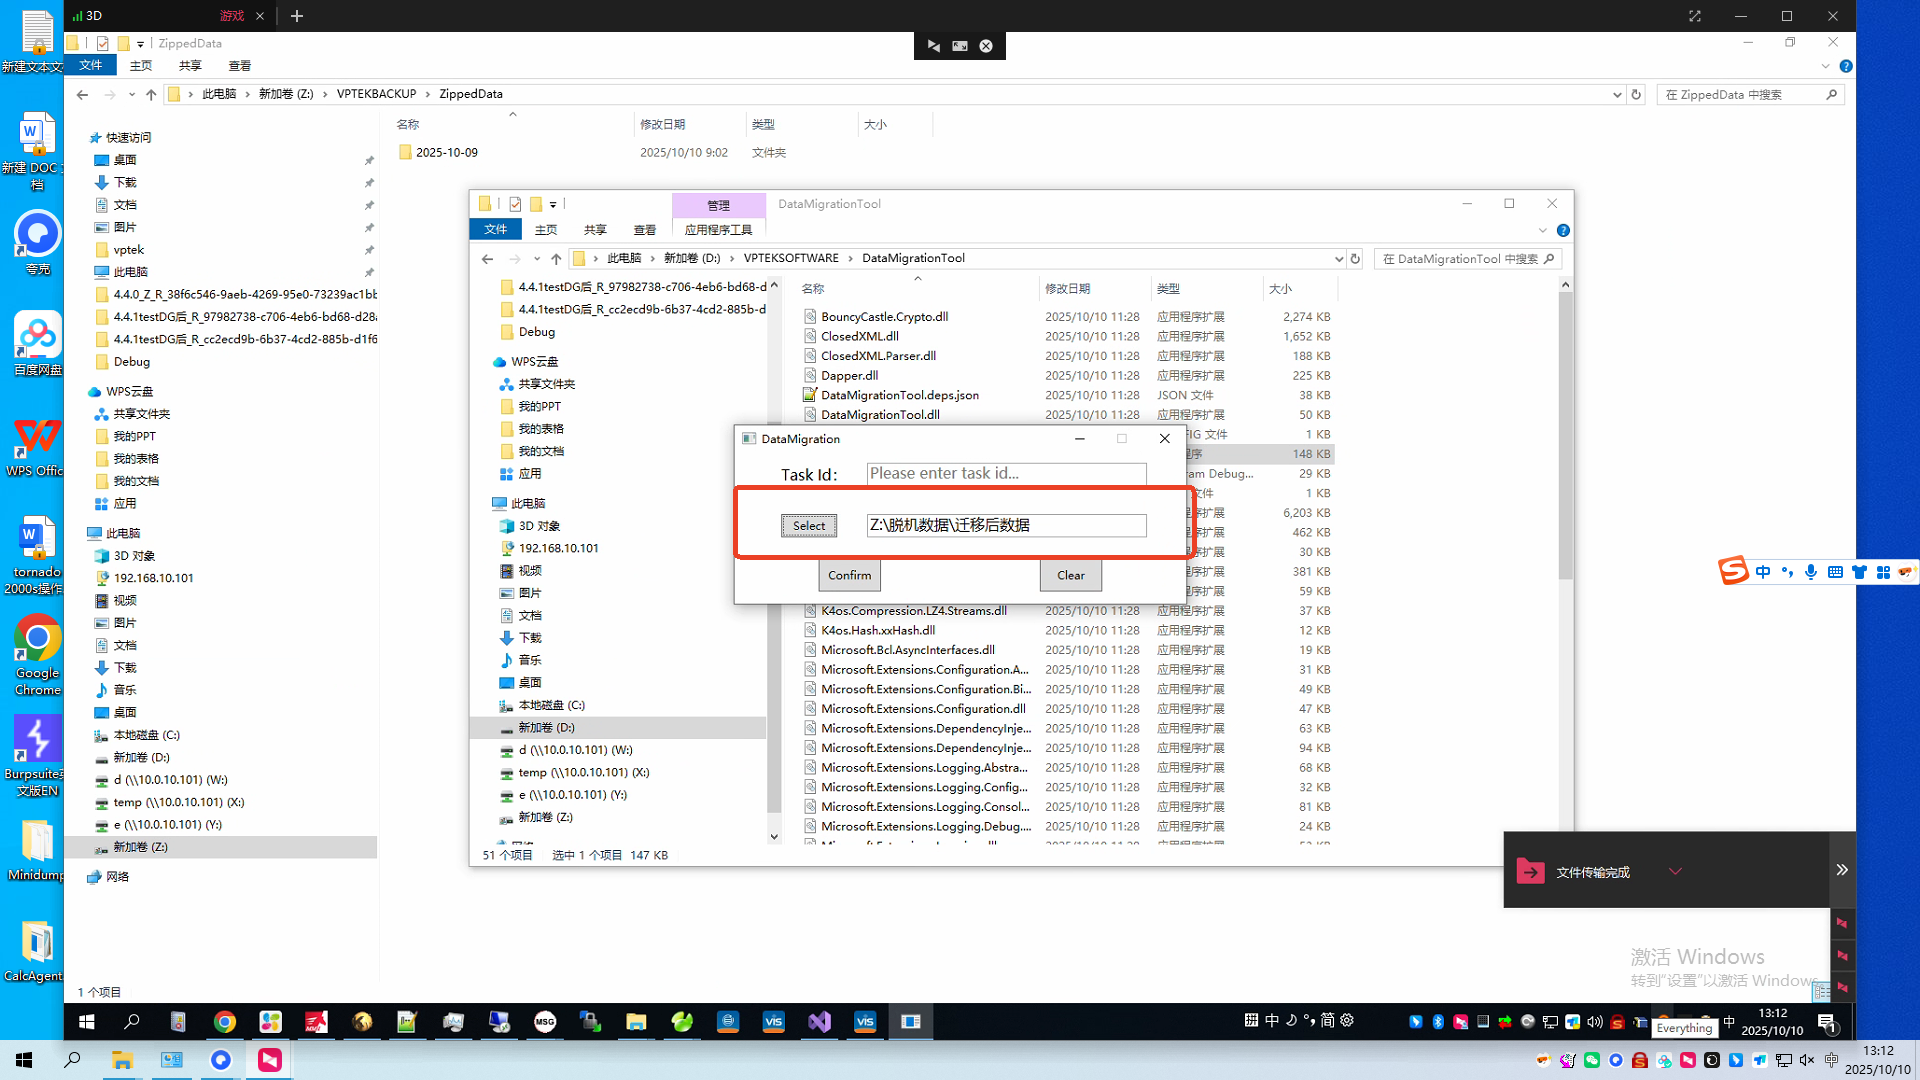Click the Clear button

pos(1070,575)
